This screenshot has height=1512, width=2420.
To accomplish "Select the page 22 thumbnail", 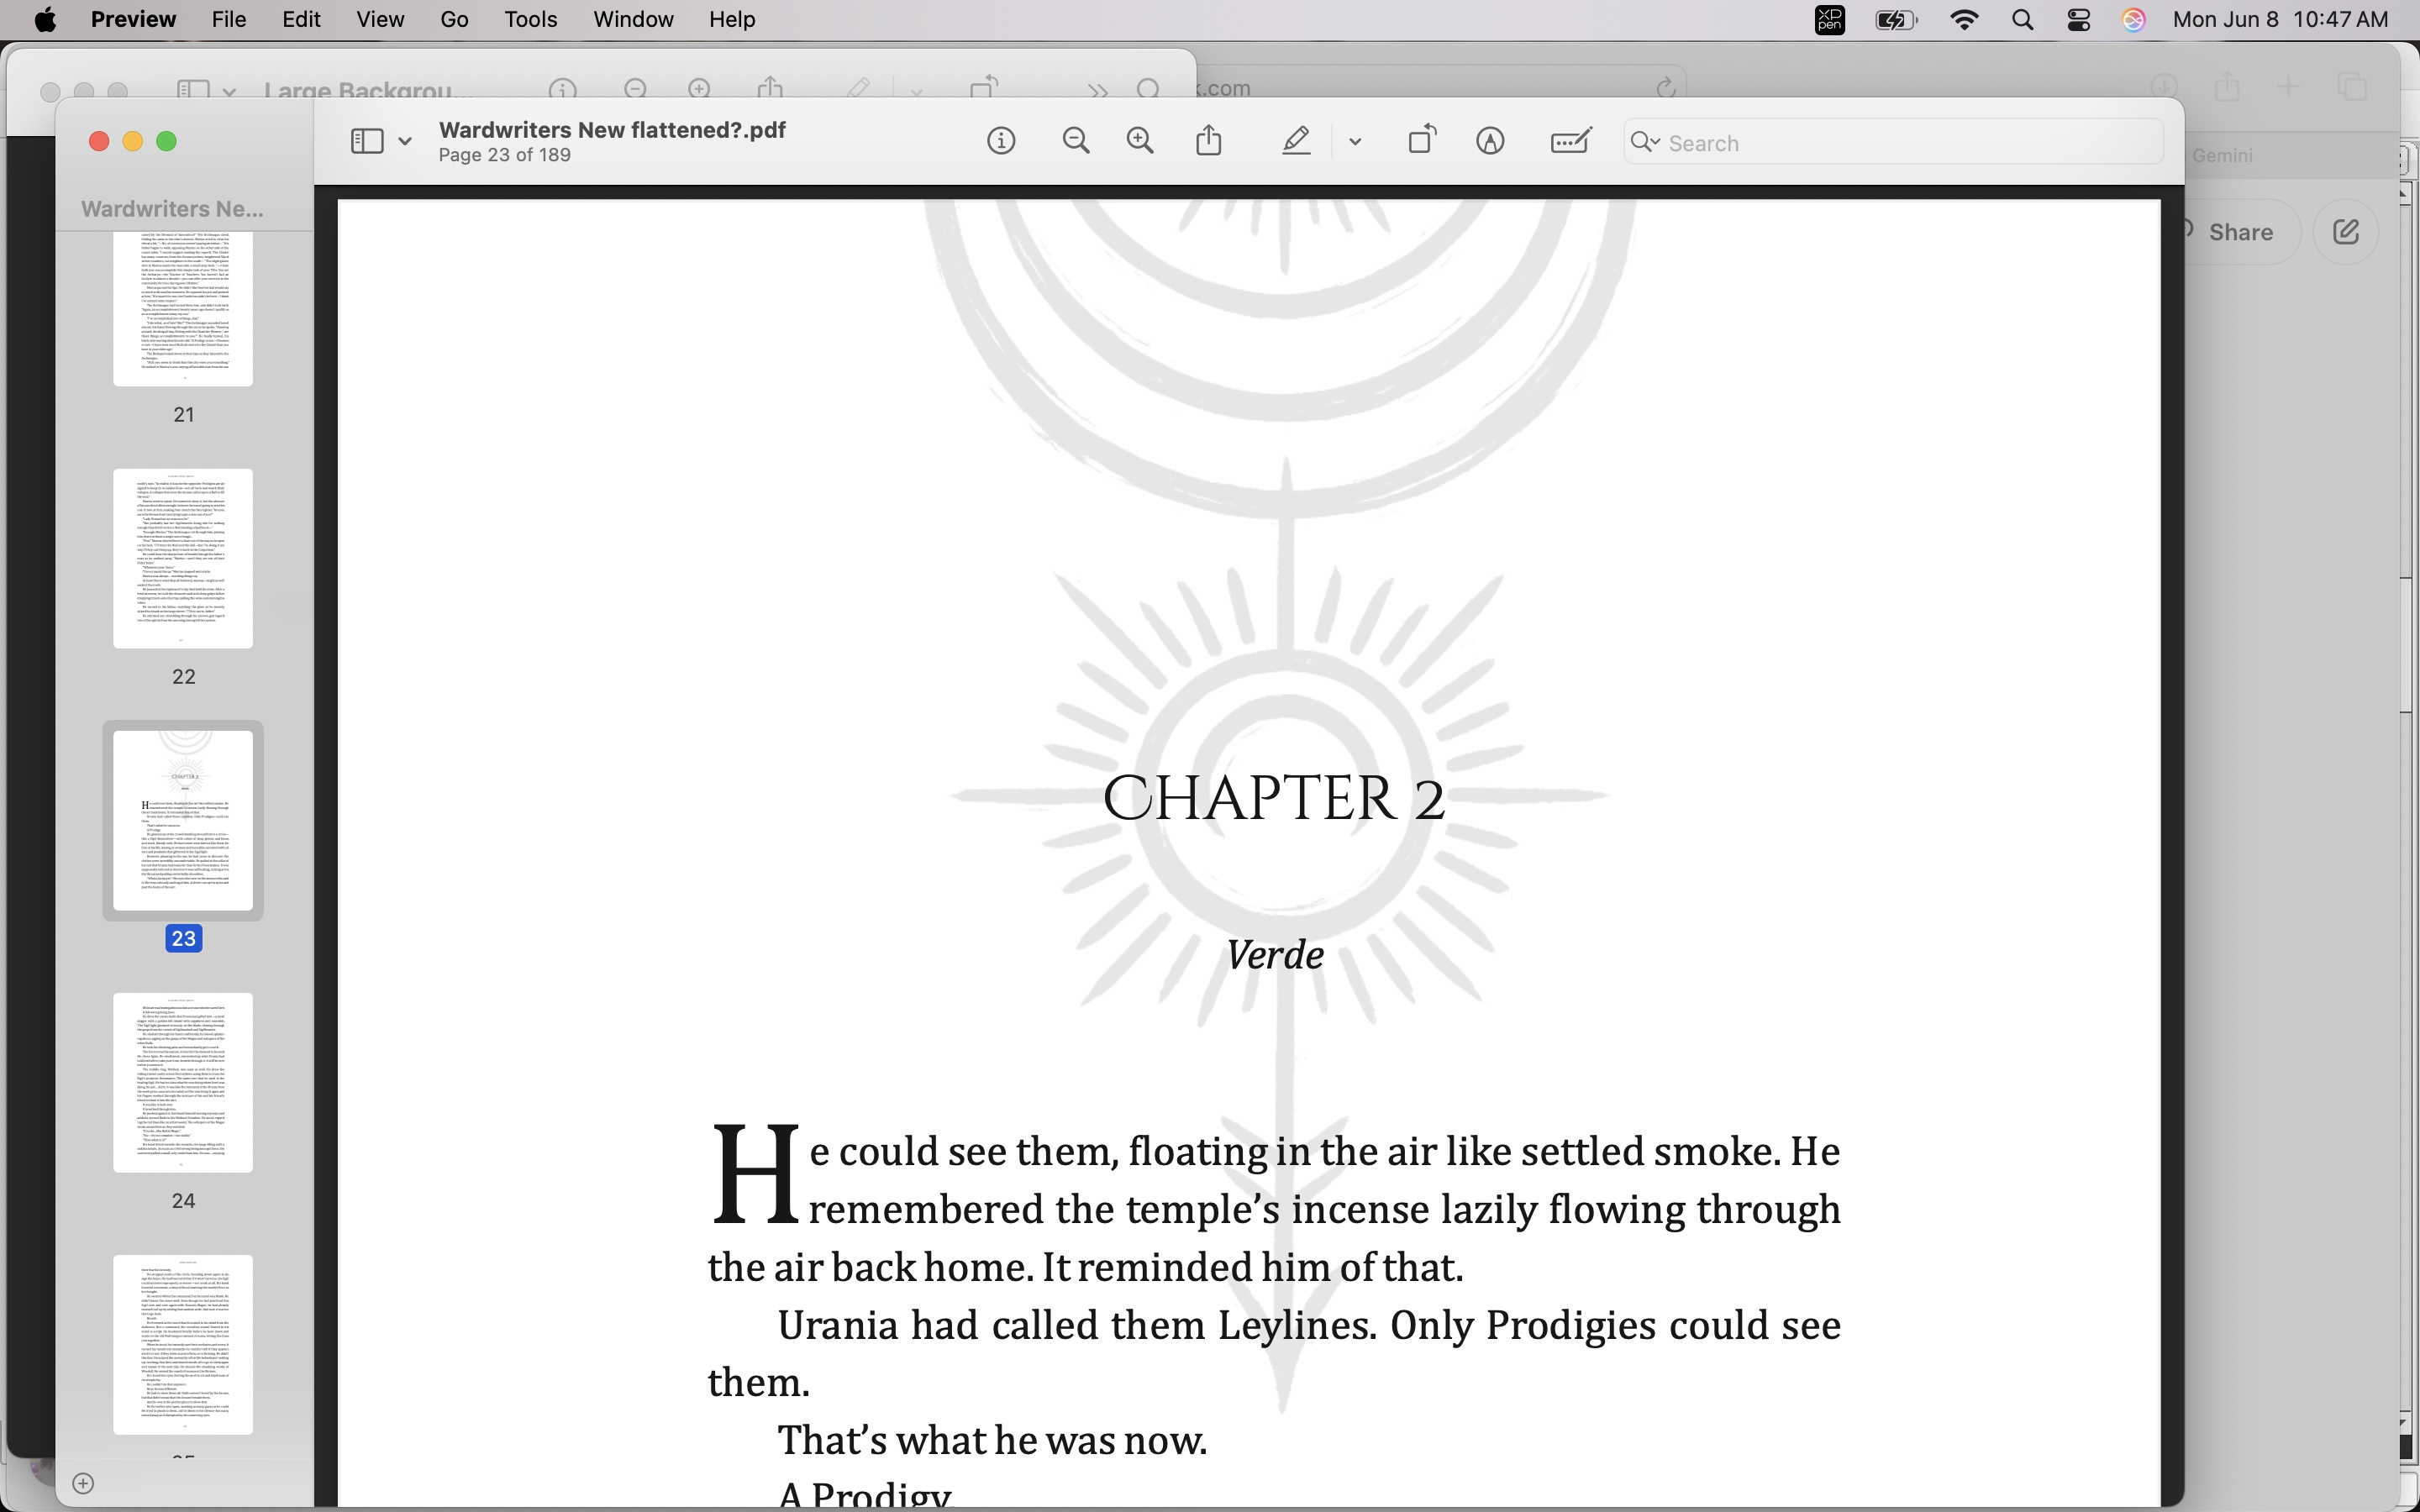I will 183,558.
